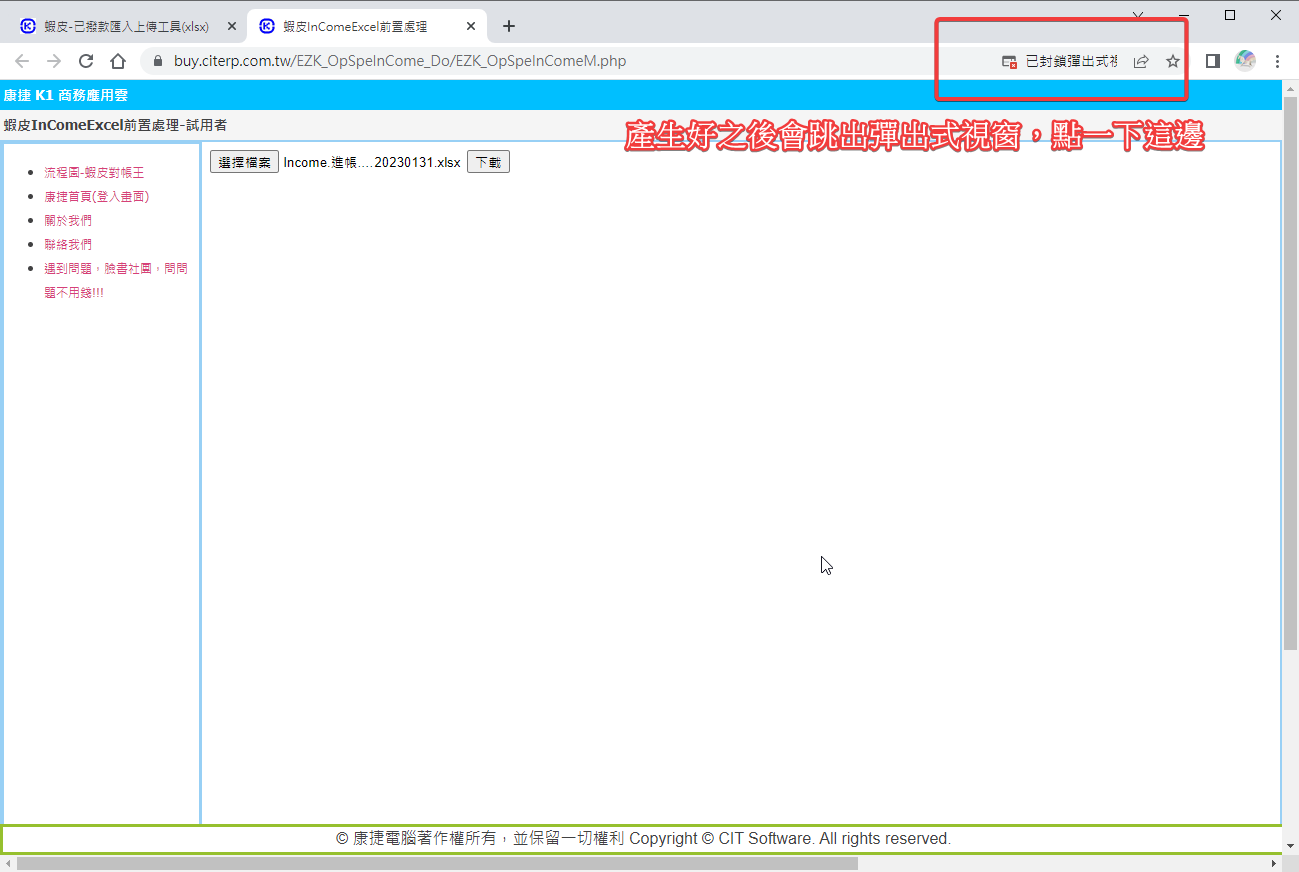This screenshot has width=1299, height=872.
Task: Close the 蝦皮InComeExcel前置處理 tab
Action: click(471, 26)
